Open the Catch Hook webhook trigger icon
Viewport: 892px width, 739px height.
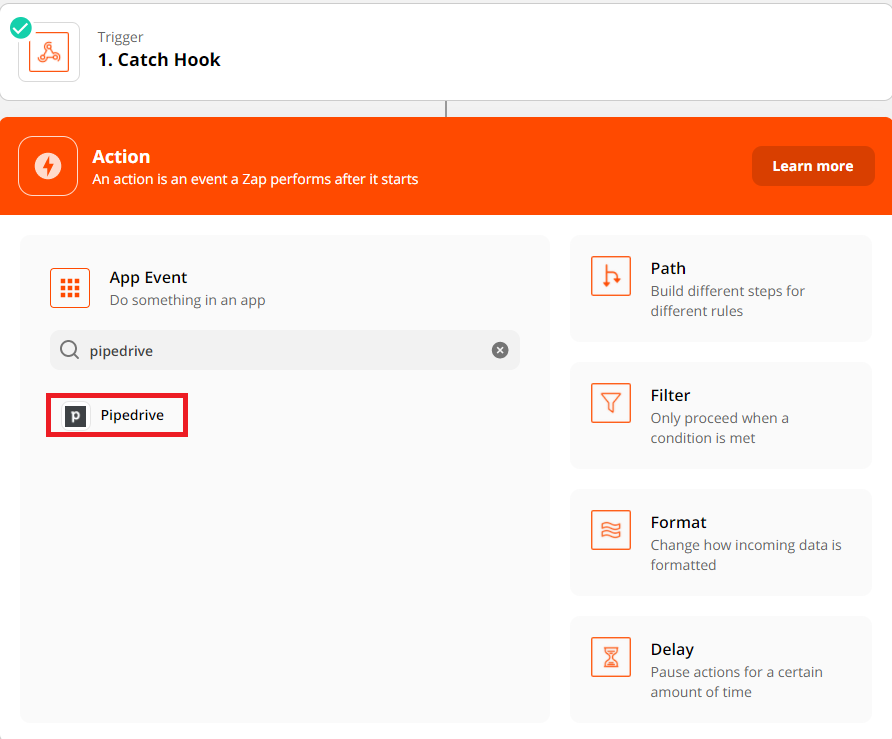[x=49, y=52]
